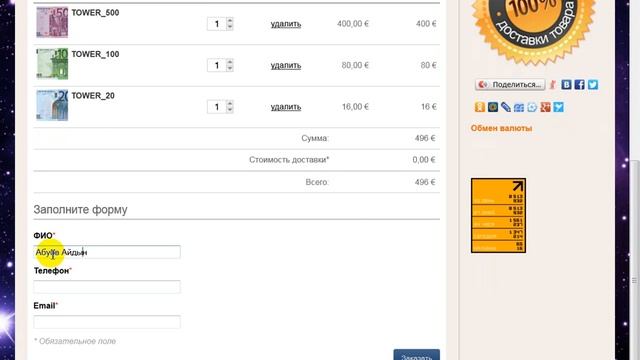Remove TOWER_100 via удалить link
Viewport: 640px width, 360px height.
(x=286, y=65)
